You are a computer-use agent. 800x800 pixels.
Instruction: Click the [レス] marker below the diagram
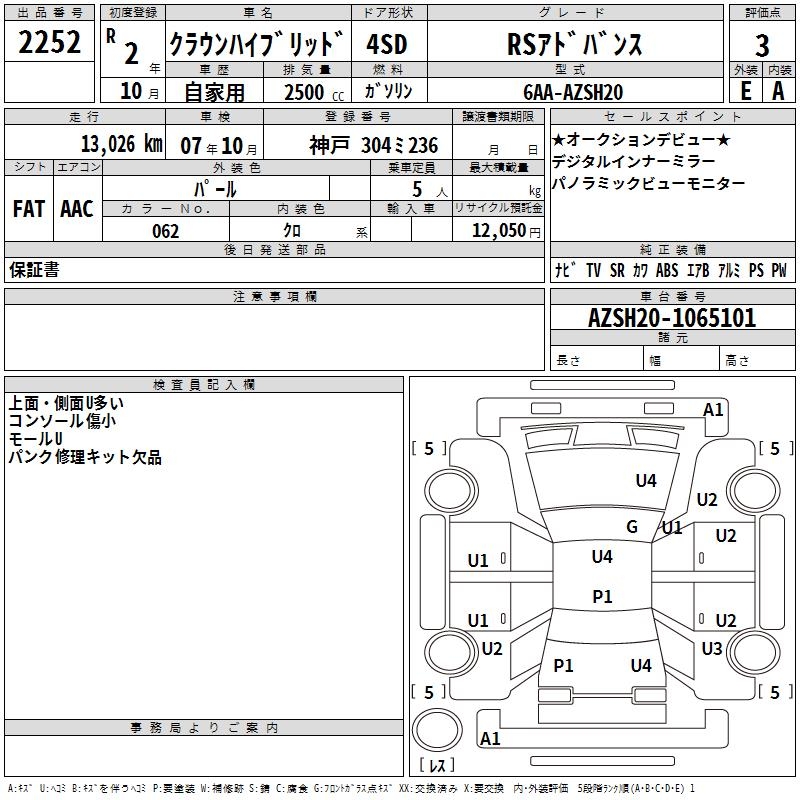[436, 766]
